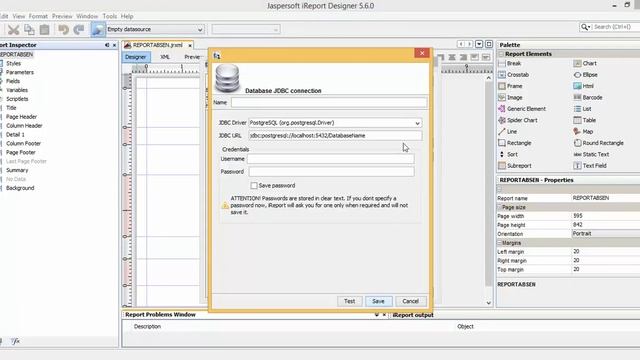
Task: Open the Preview menu
Action: click(x=62, y=16)
